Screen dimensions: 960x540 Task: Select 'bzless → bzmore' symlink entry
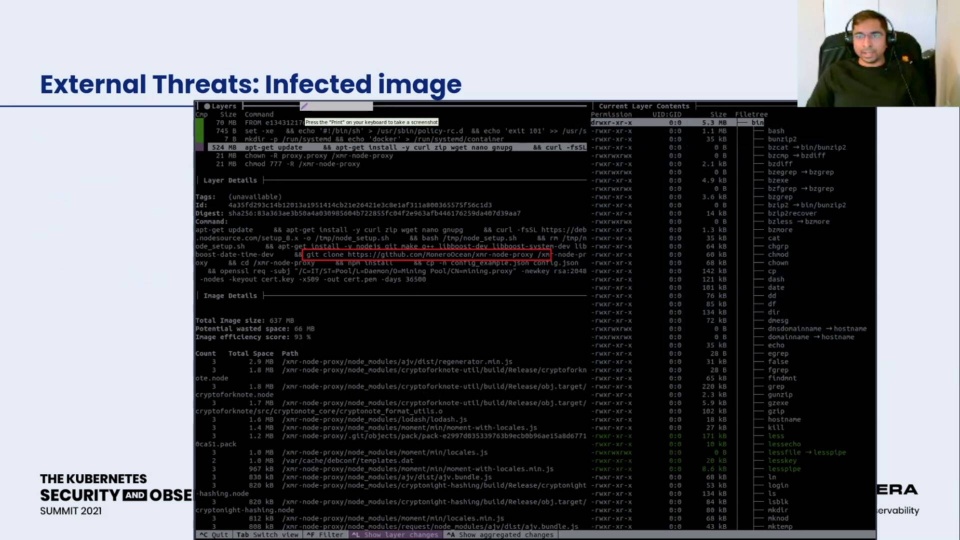pos(798,222)
